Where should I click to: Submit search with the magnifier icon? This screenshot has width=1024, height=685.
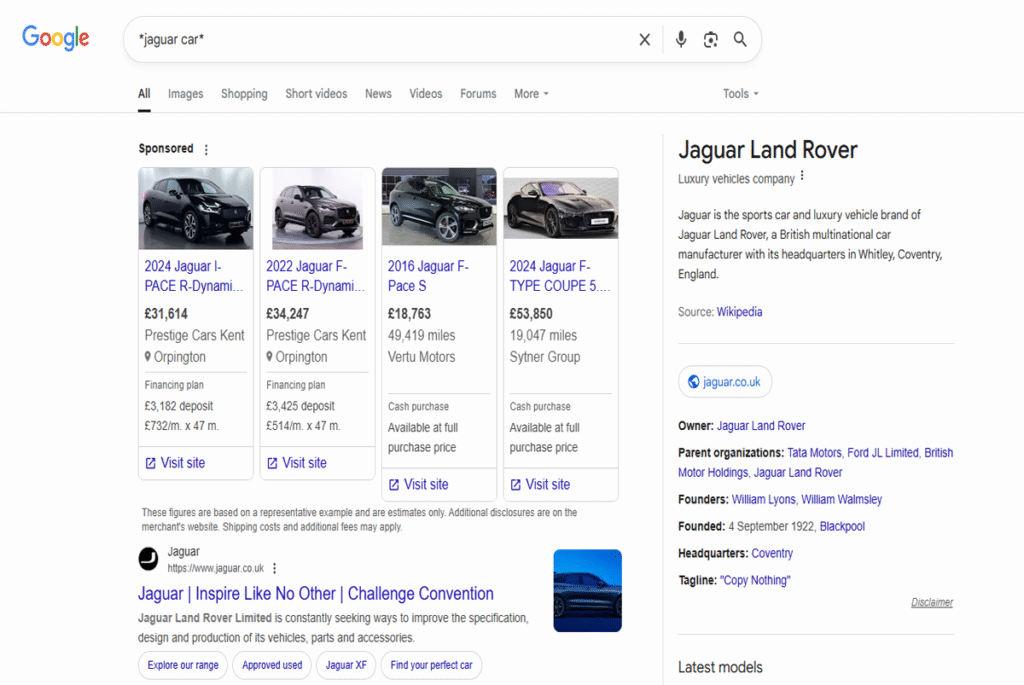click(x=740, y=39)
